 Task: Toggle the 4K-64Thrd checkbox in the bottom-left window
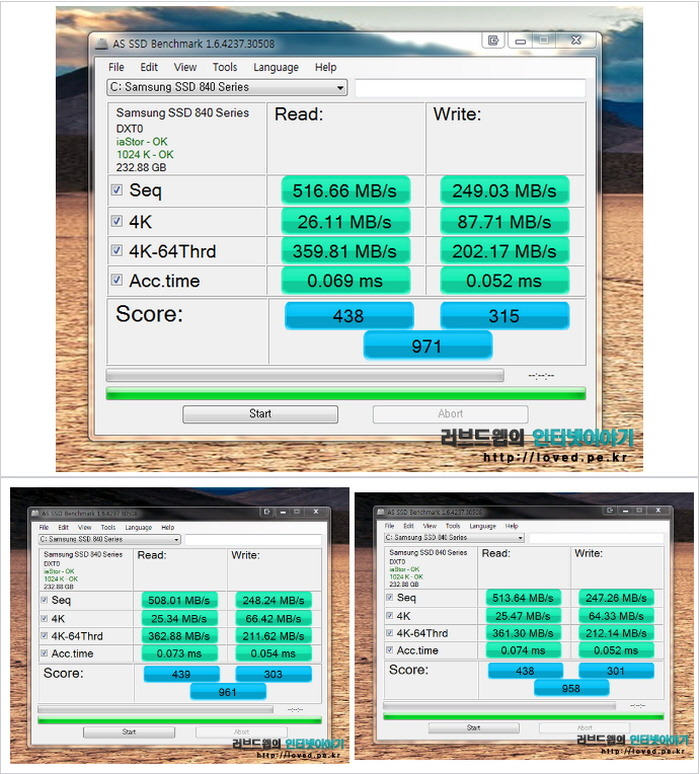[44, 635]
